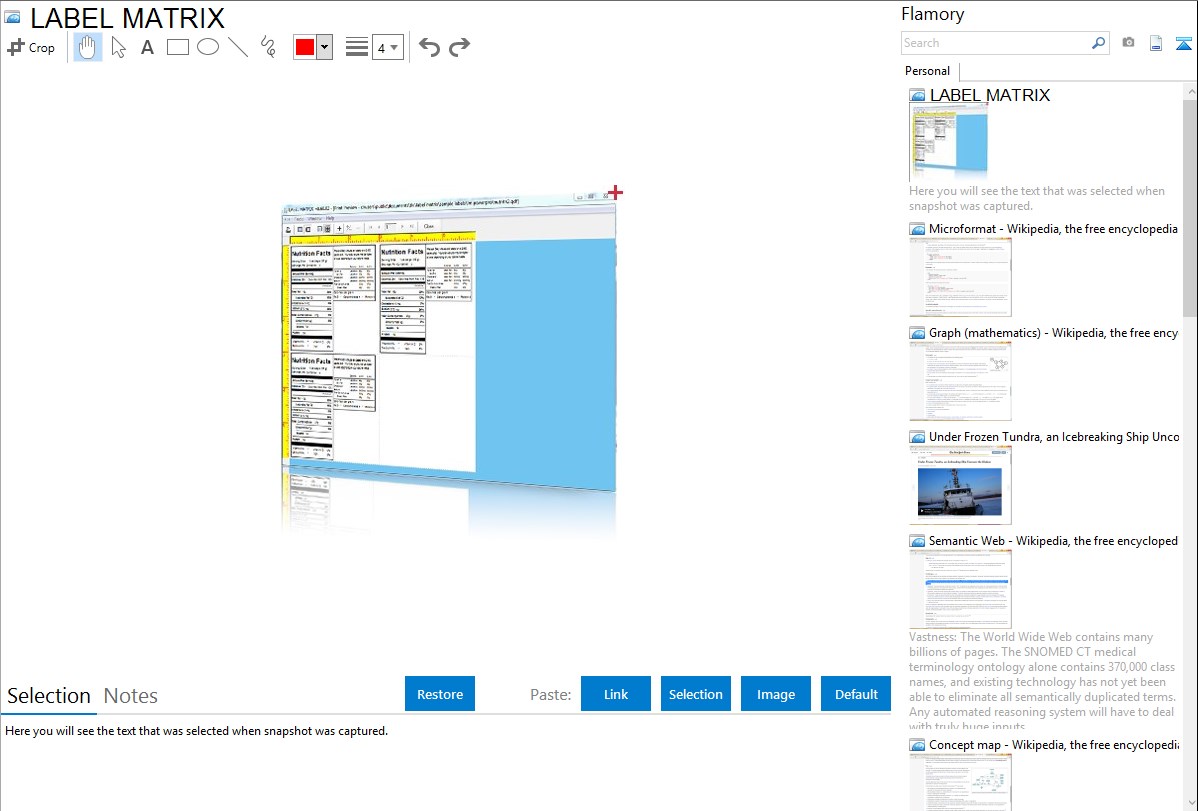Image resolution: width=1198 pixels, height=811 pixels.
Task: Redo the last undone edit
Action: coord(459,47)
